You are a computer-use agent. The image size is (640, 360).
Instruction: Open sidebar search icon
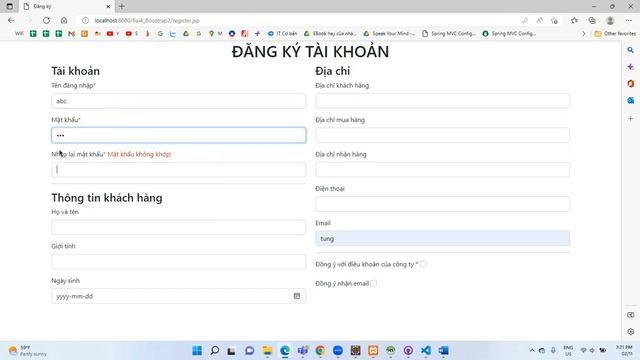click(631, 50)
